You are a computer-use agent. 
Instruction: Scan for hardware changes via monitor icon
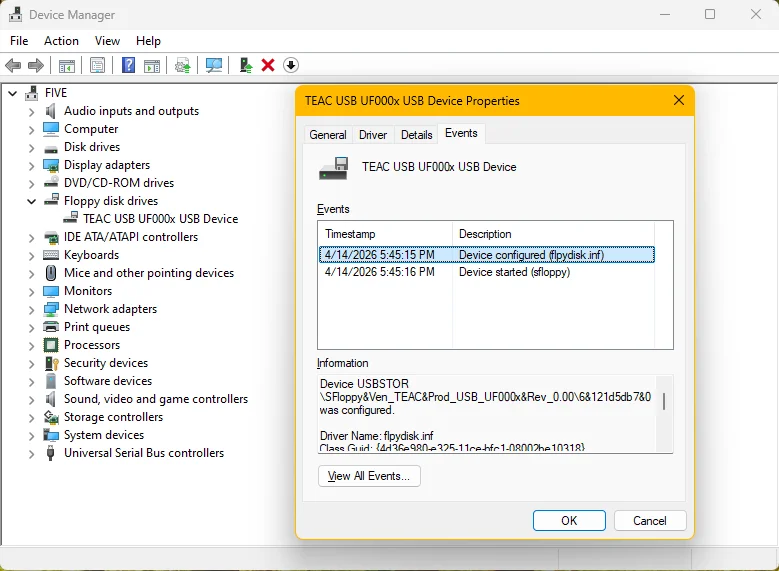coord(214,65)
